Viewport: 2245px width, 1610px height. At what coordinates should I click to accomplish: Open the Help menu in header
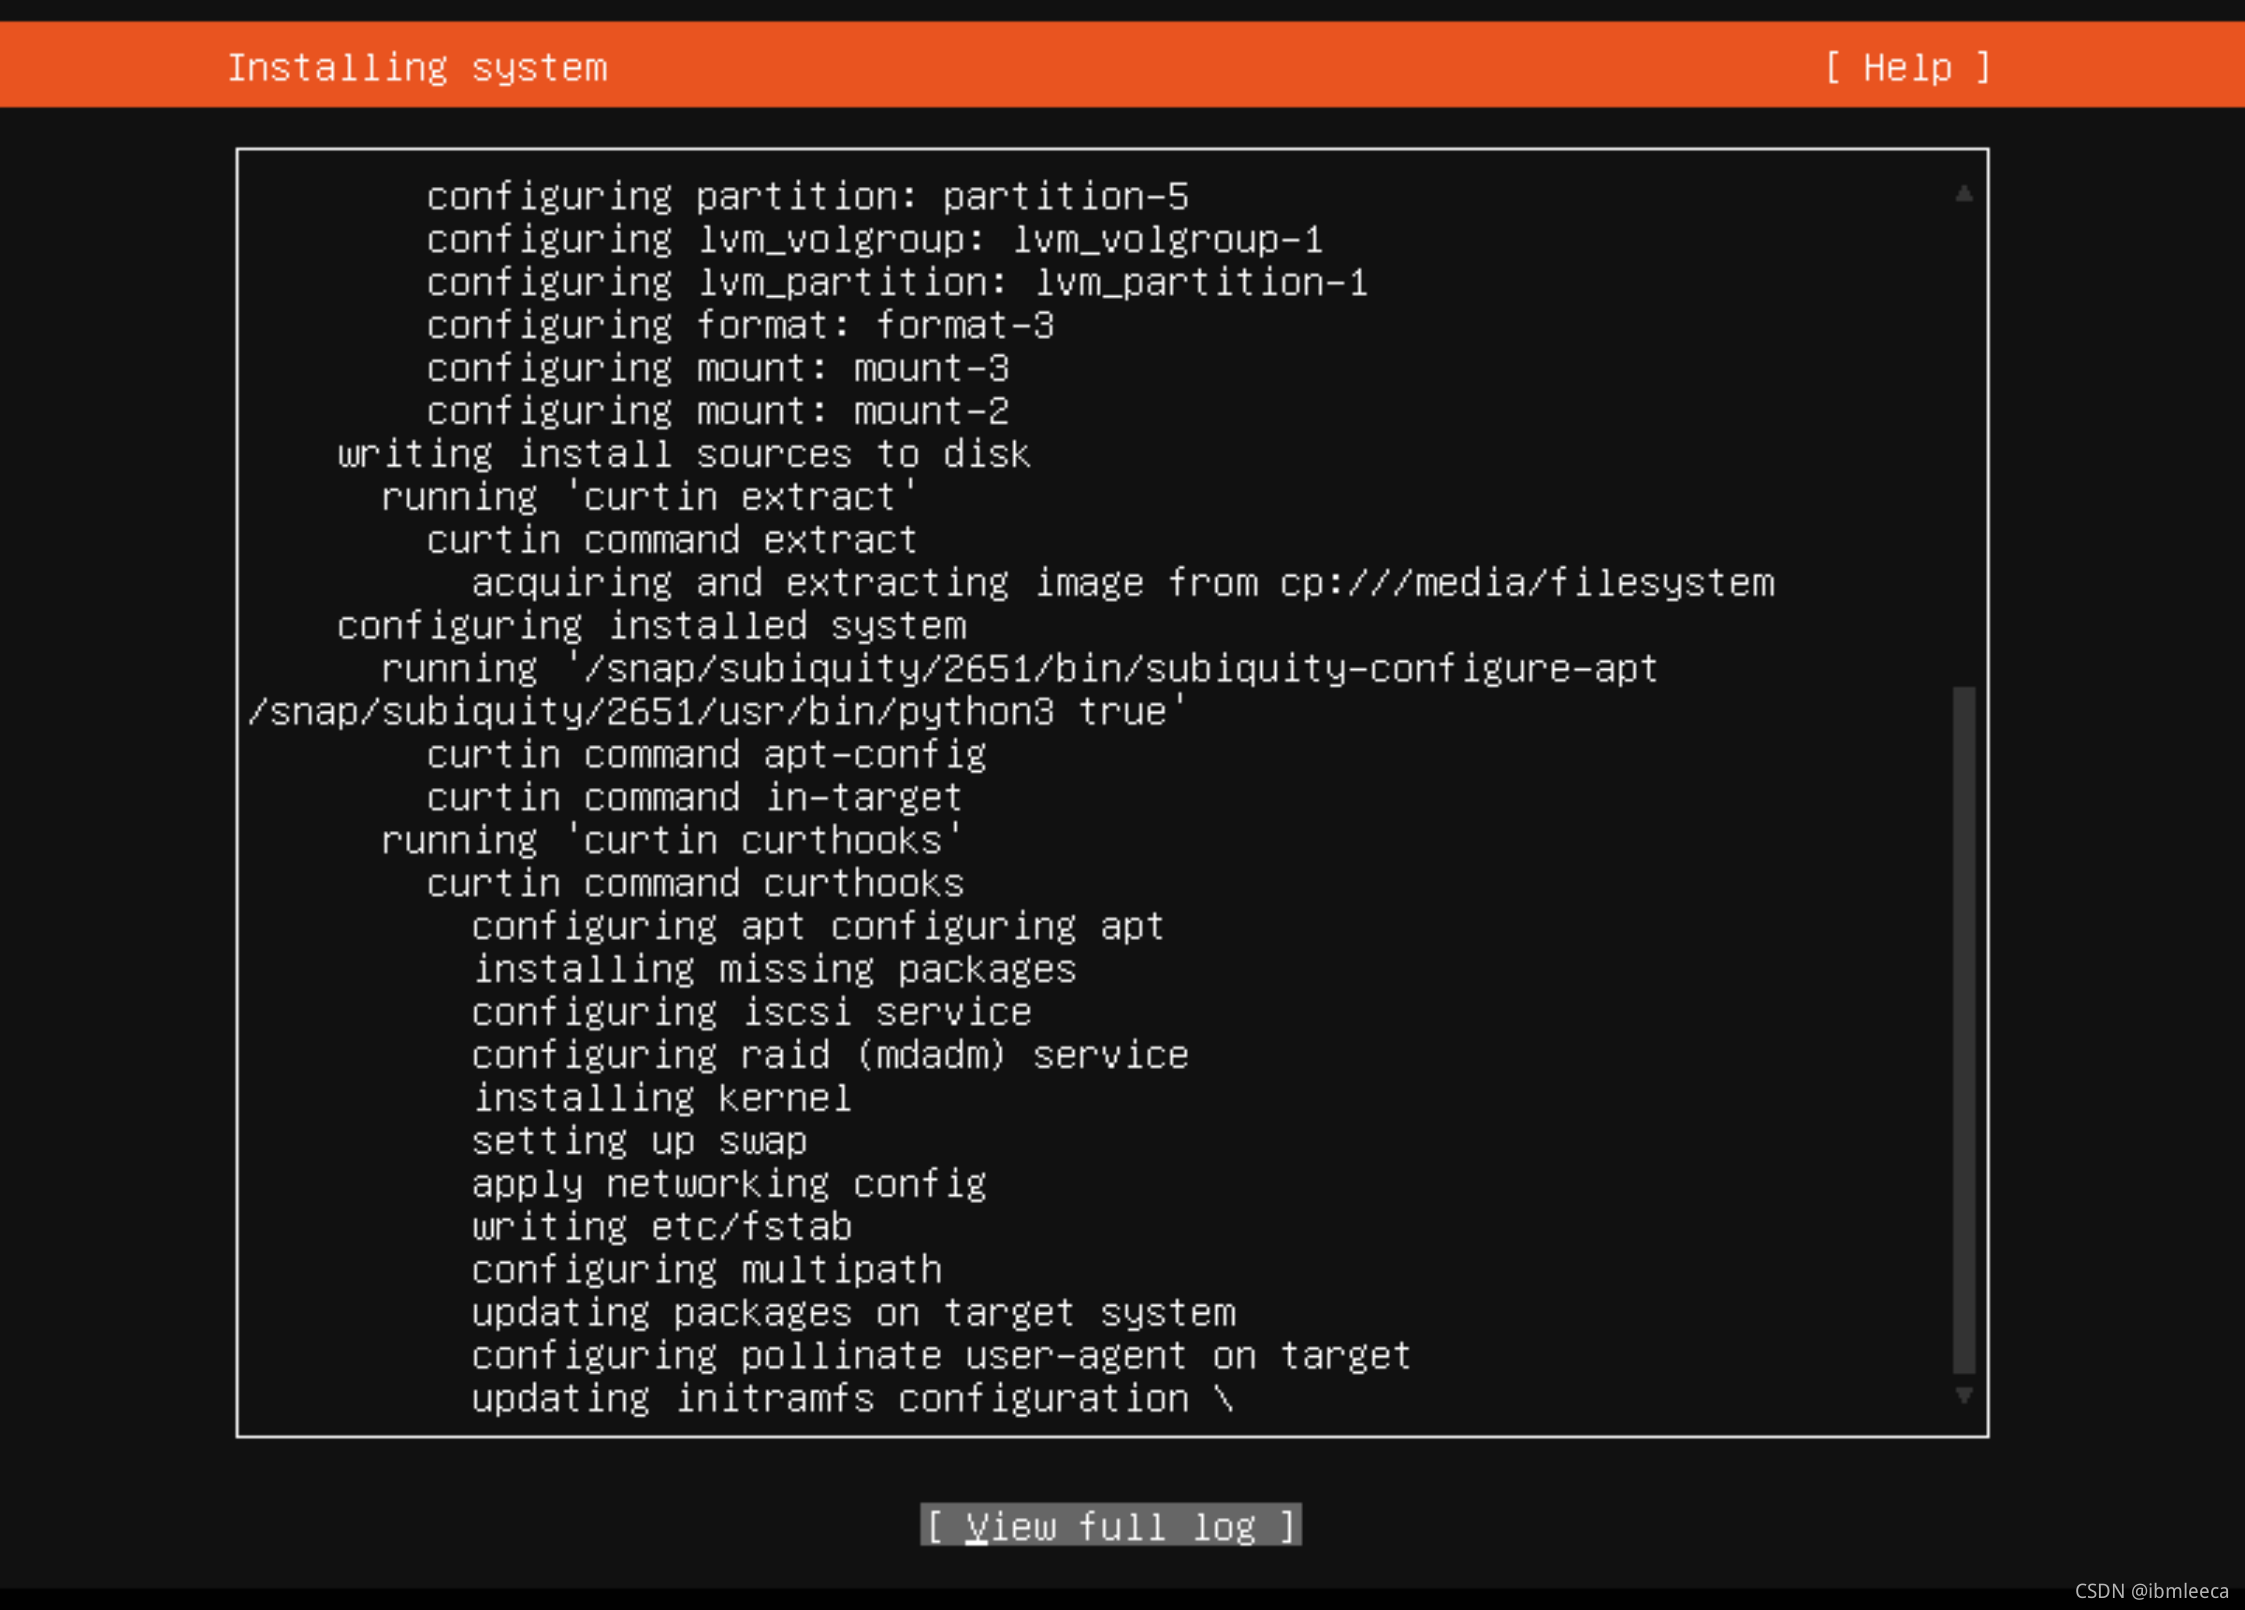1907,68
